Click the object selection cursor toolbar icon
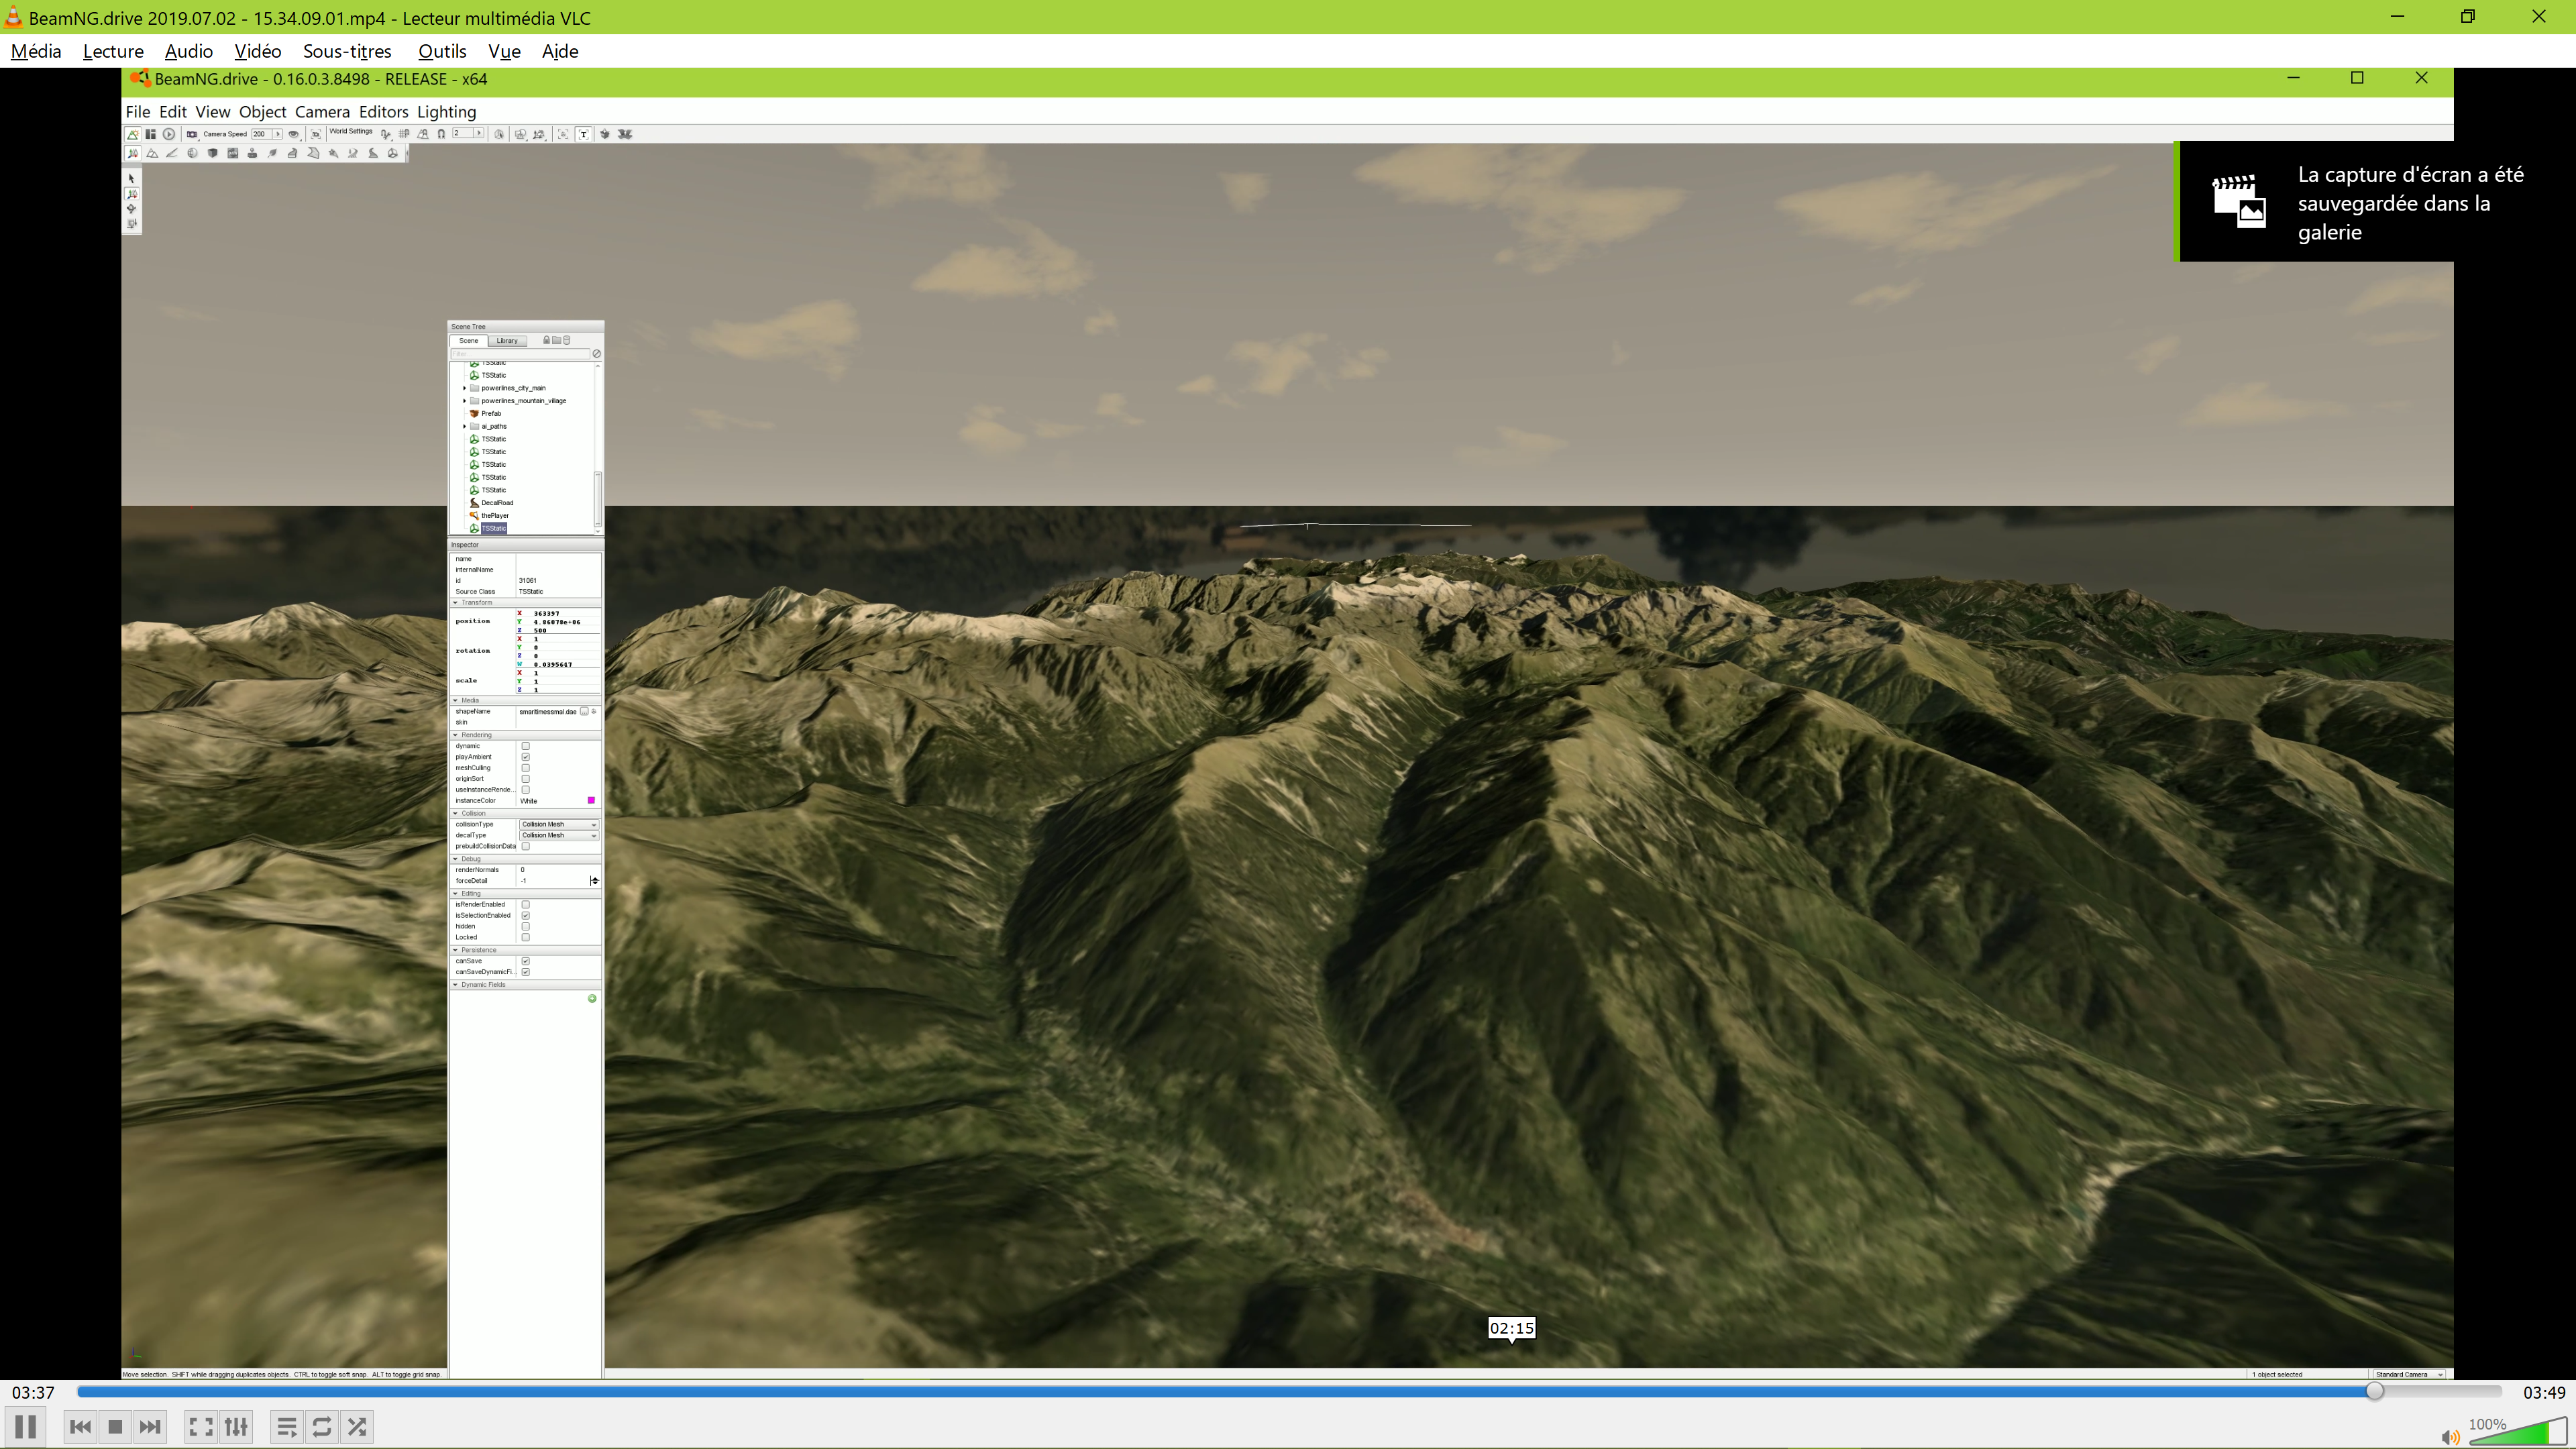This screenshot has height=1449, width=2576. click(x=499, y=134)
